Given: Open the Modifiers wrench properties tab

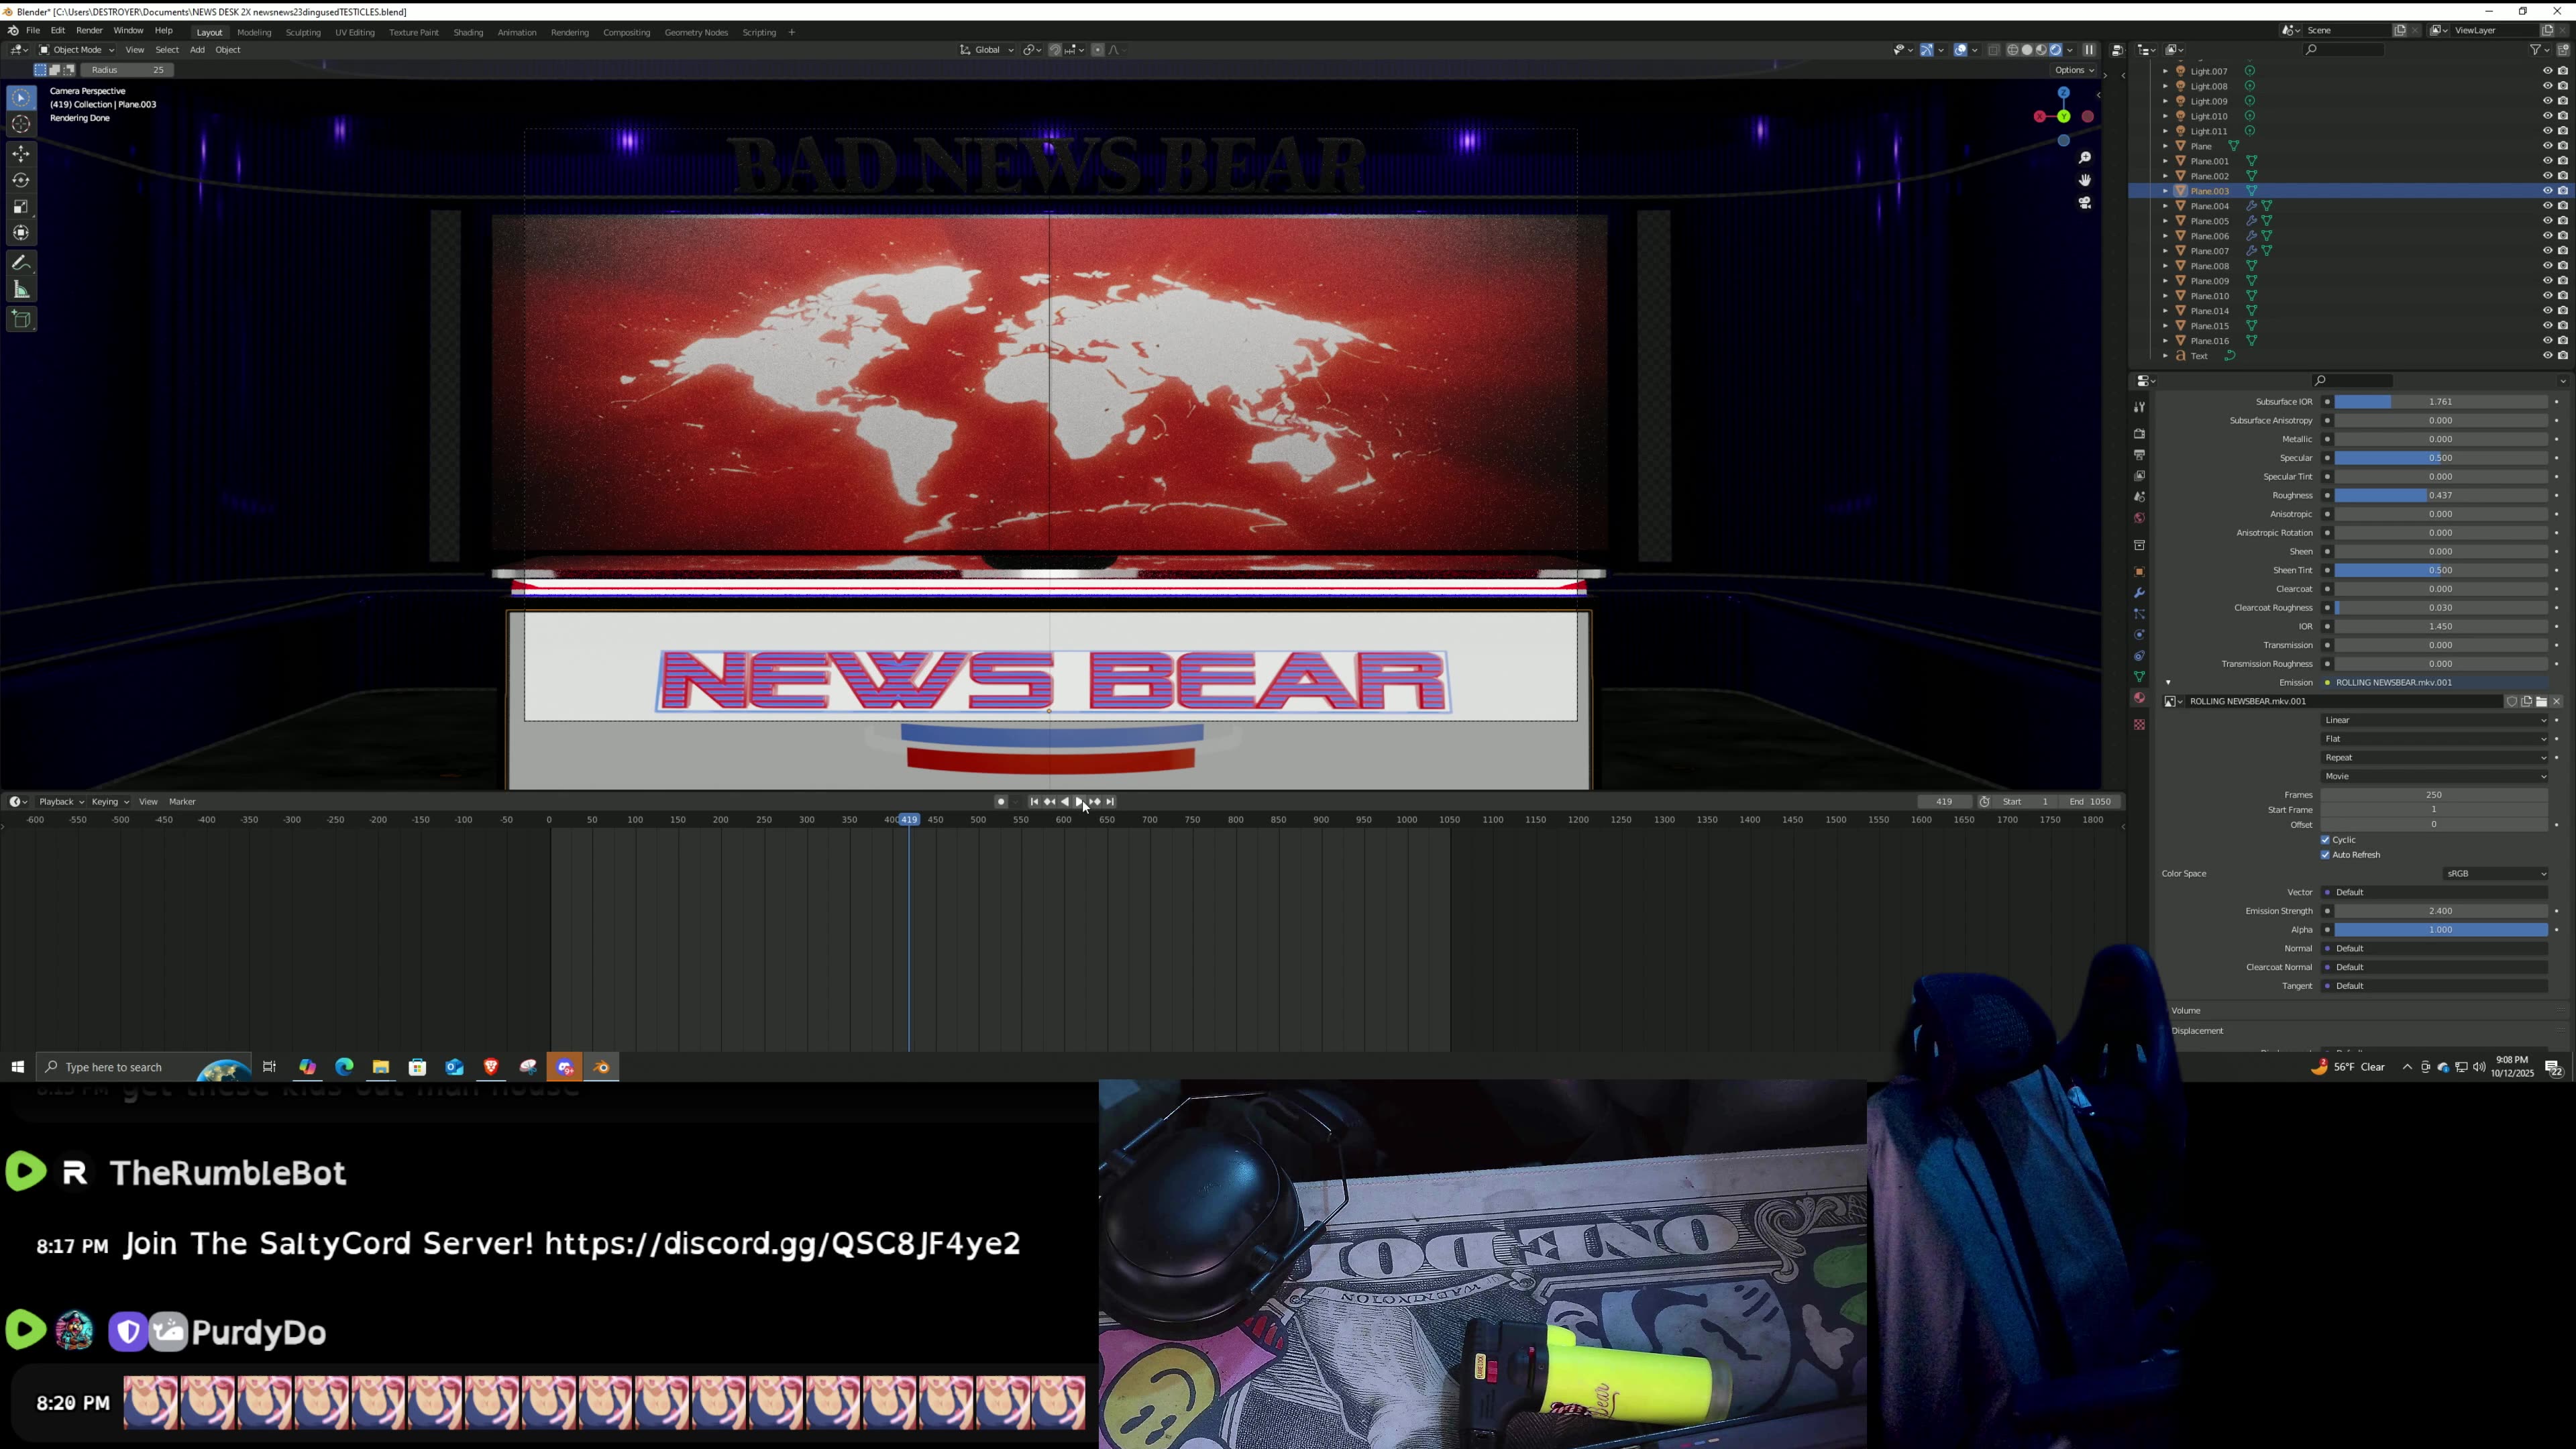Looking at the screenshot, I should [x=2139, y=593].
